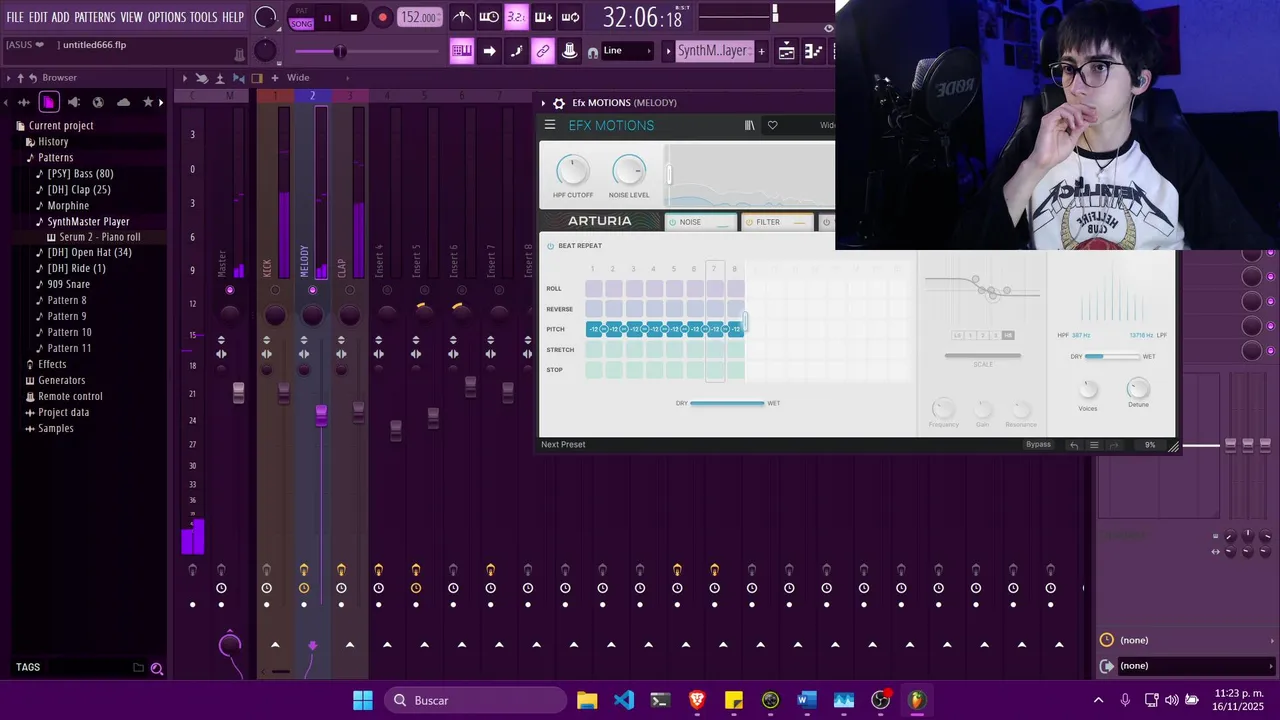Open FL Studio from the Windows taskbar
The height and width of the screenshot is (720, 1280).
(x=916, y=700)
